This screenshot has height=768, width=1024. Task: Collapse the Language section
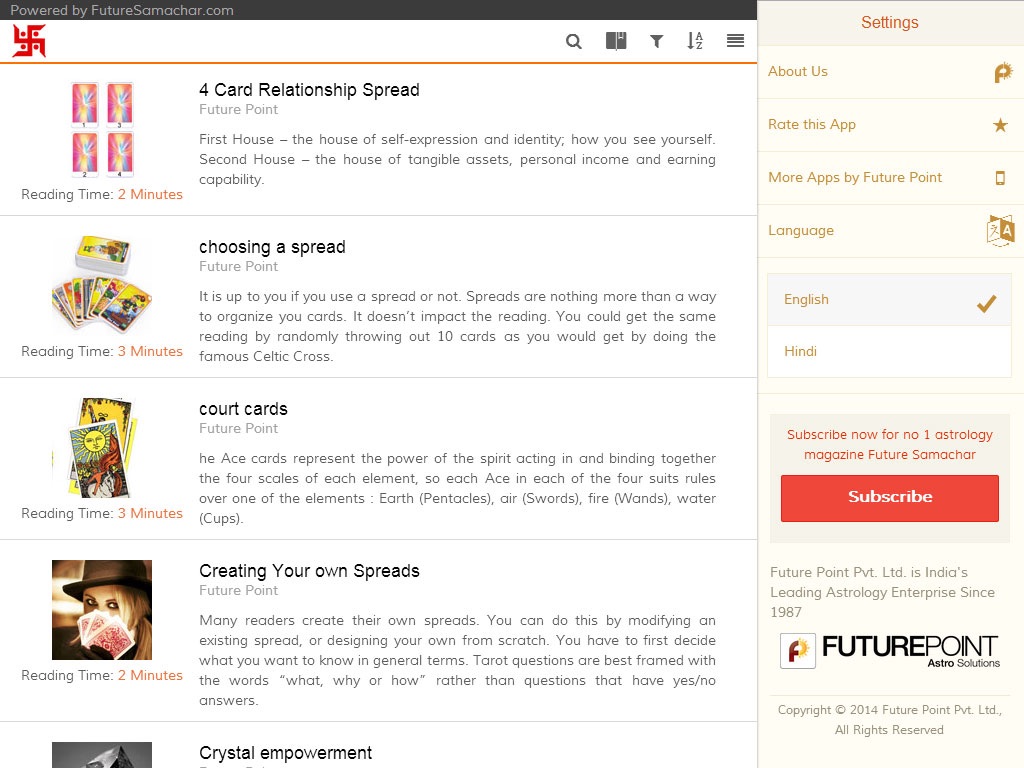tap(891, 231)
